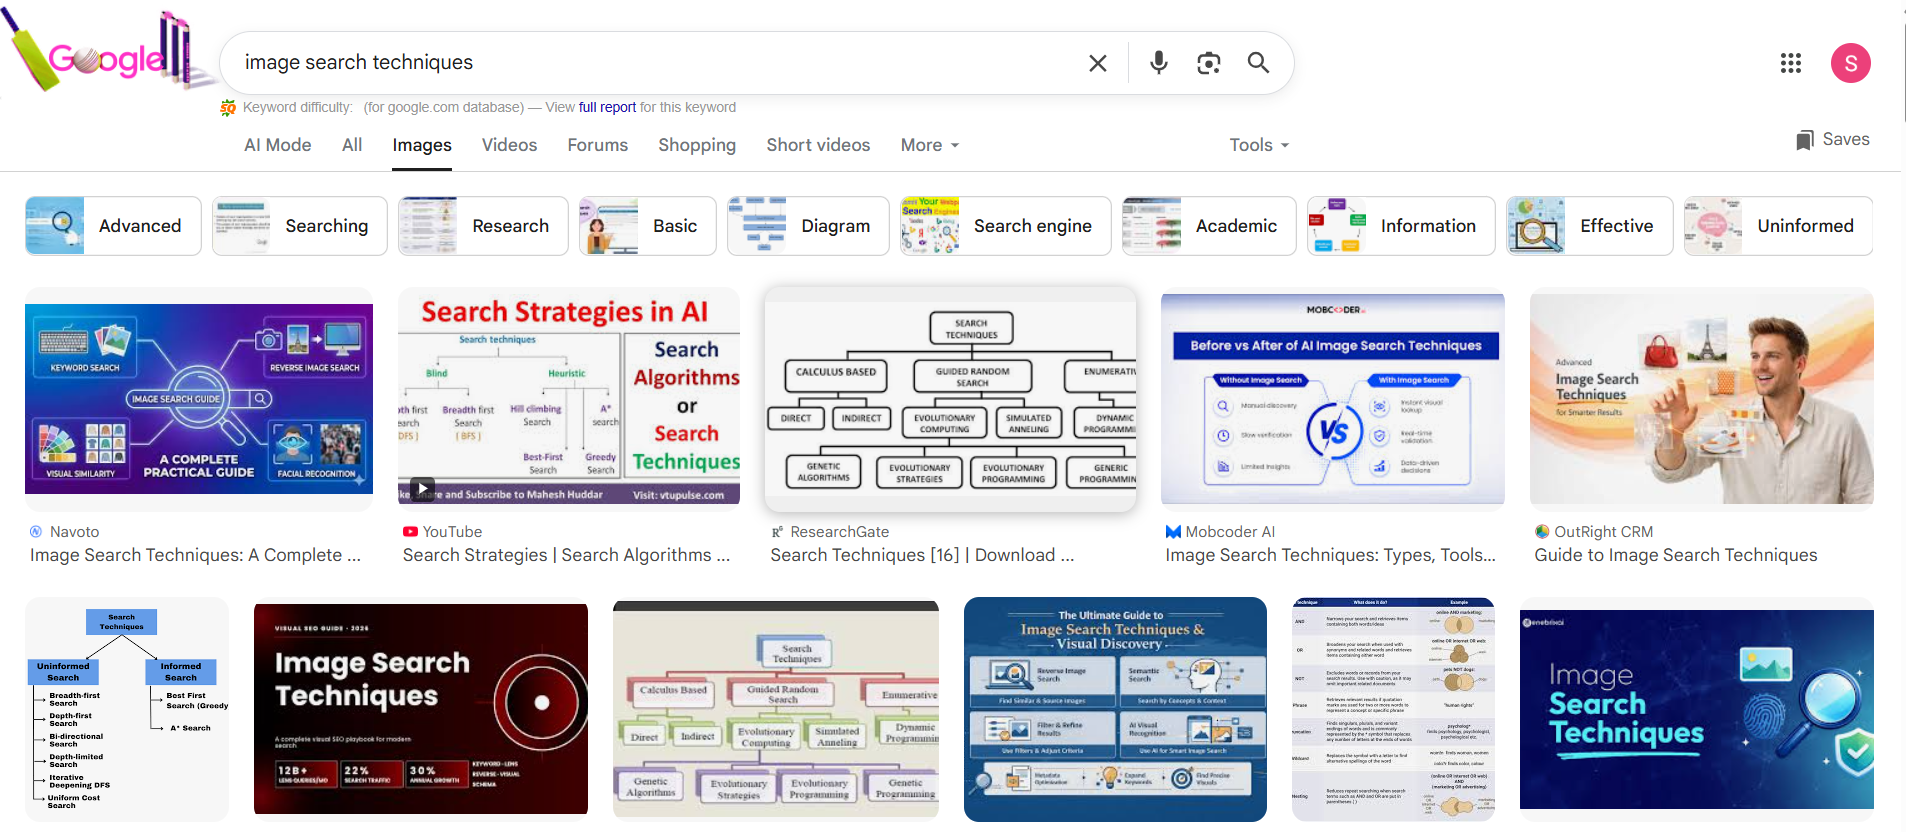Expand the More search categories dropdown

930,145
